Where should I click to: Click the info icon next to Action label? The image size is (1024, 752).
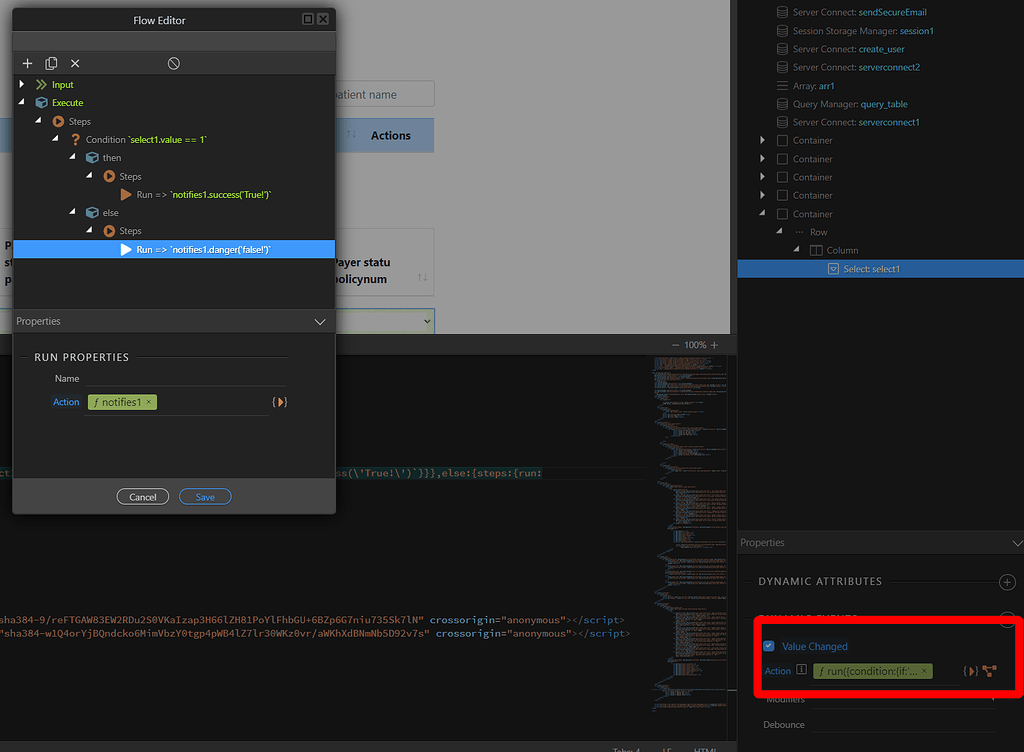pos(801,671)
